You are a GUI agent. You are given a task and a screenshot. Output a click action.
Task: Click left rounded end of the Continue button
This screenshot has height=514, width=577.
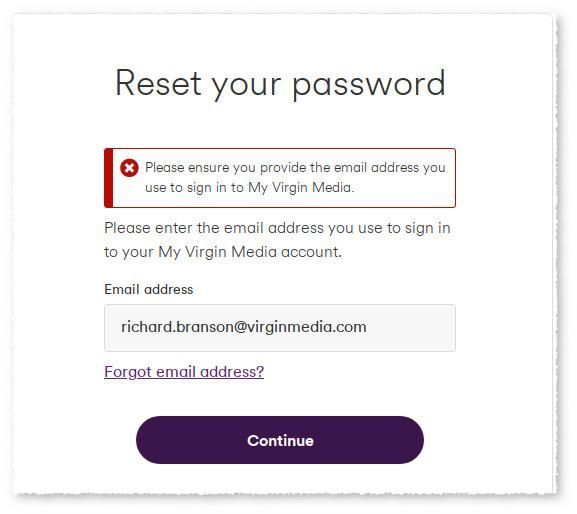tap(151, 440)
